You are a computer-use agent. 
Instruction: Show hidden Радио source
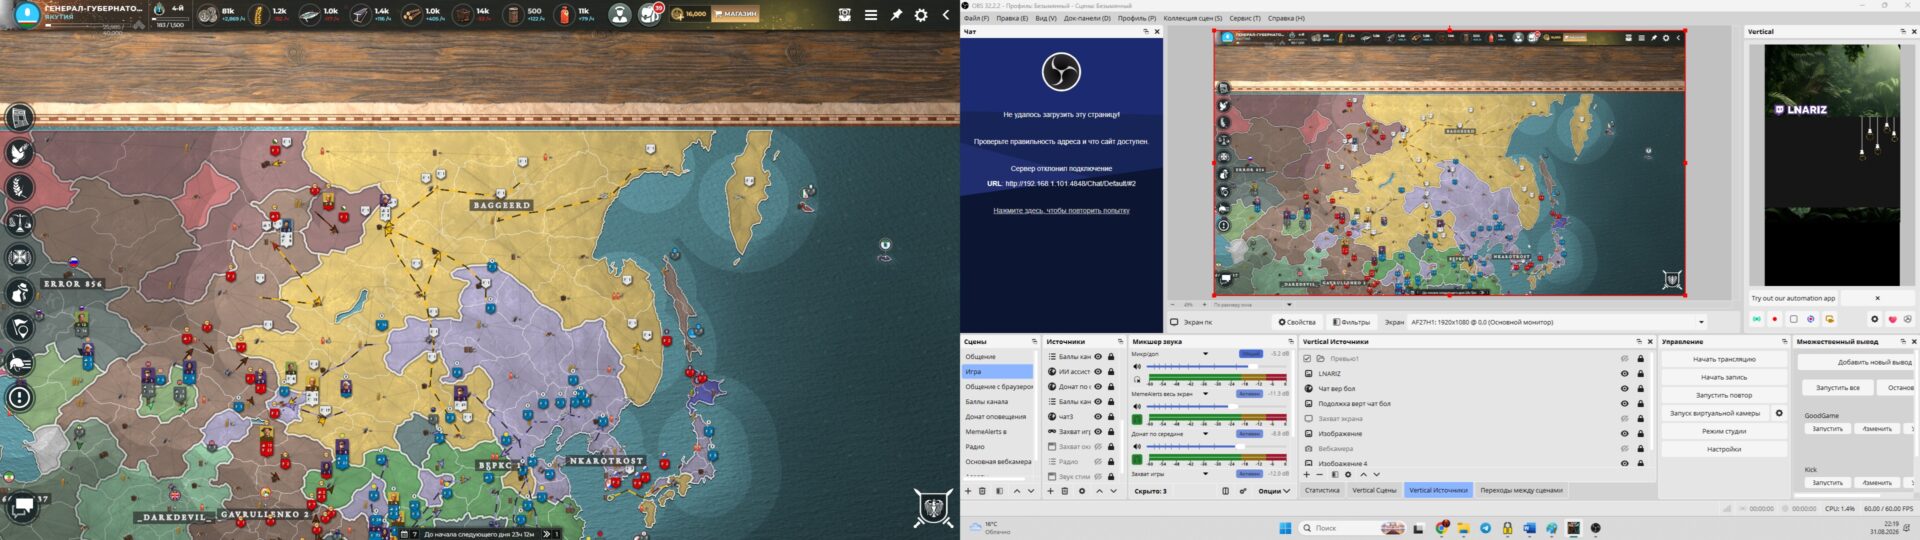(x=1098, y=461)
